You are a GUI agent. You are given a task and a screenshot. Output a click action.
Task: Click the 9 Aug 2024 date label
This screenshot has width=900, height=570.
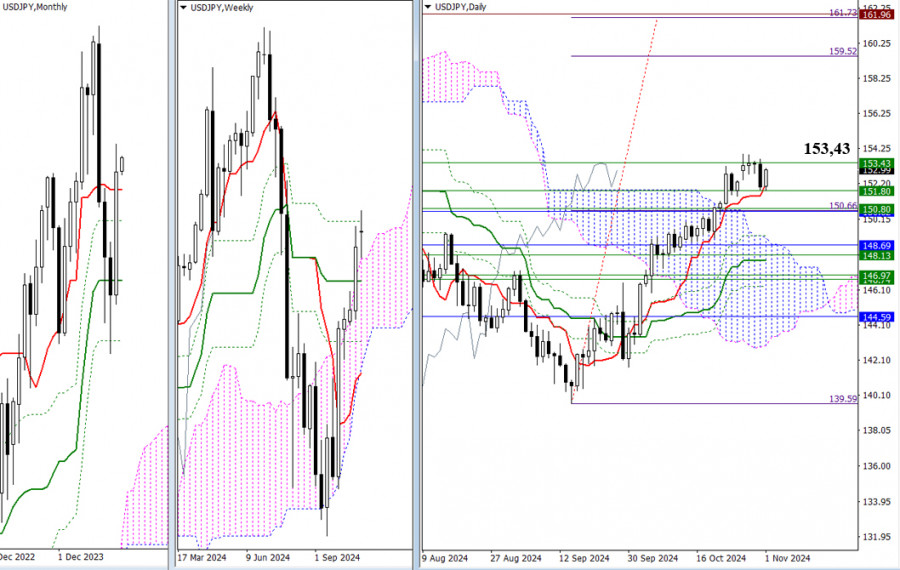pyautogui.click(x=445, y=558)
